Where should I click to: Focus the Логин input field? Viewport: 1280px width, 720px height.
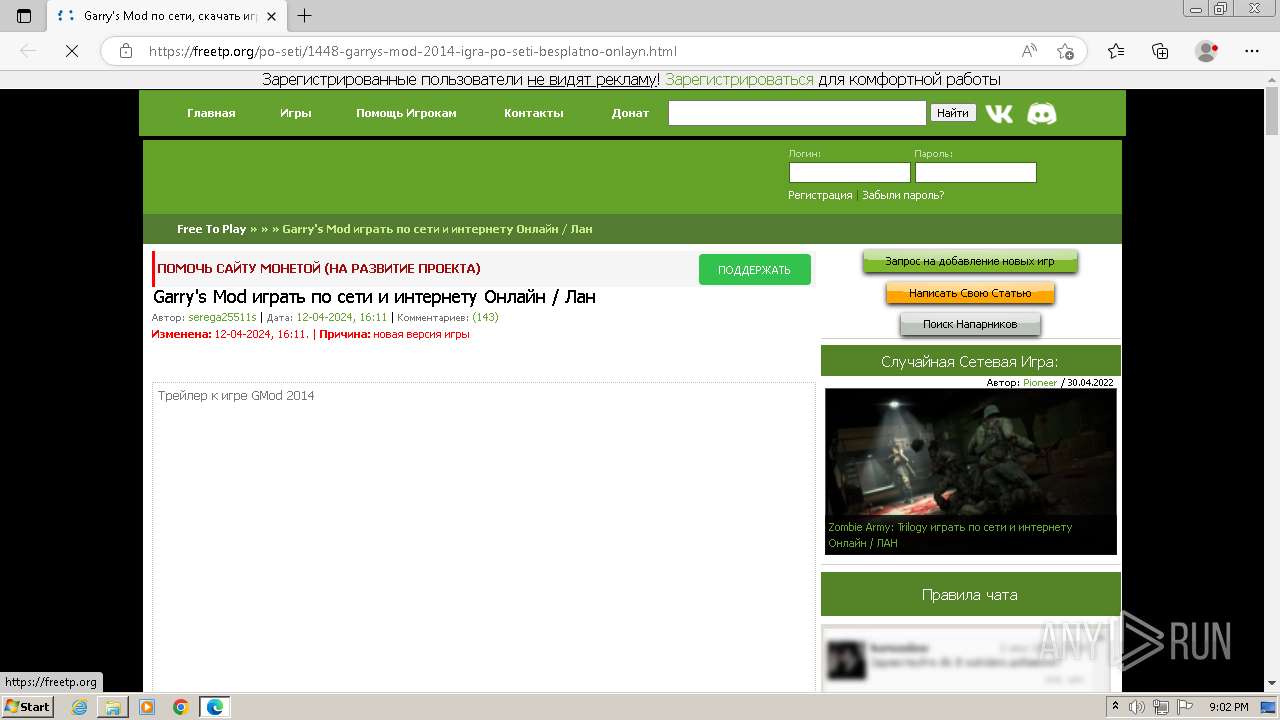(849, 172)
